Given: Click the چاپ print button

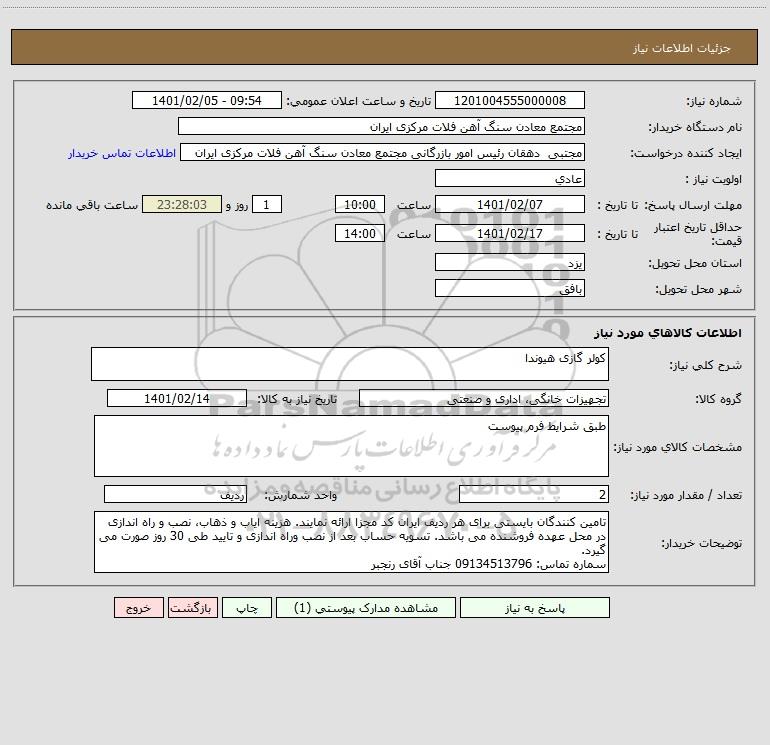Looking at the screenshot, I should [247, 607].
